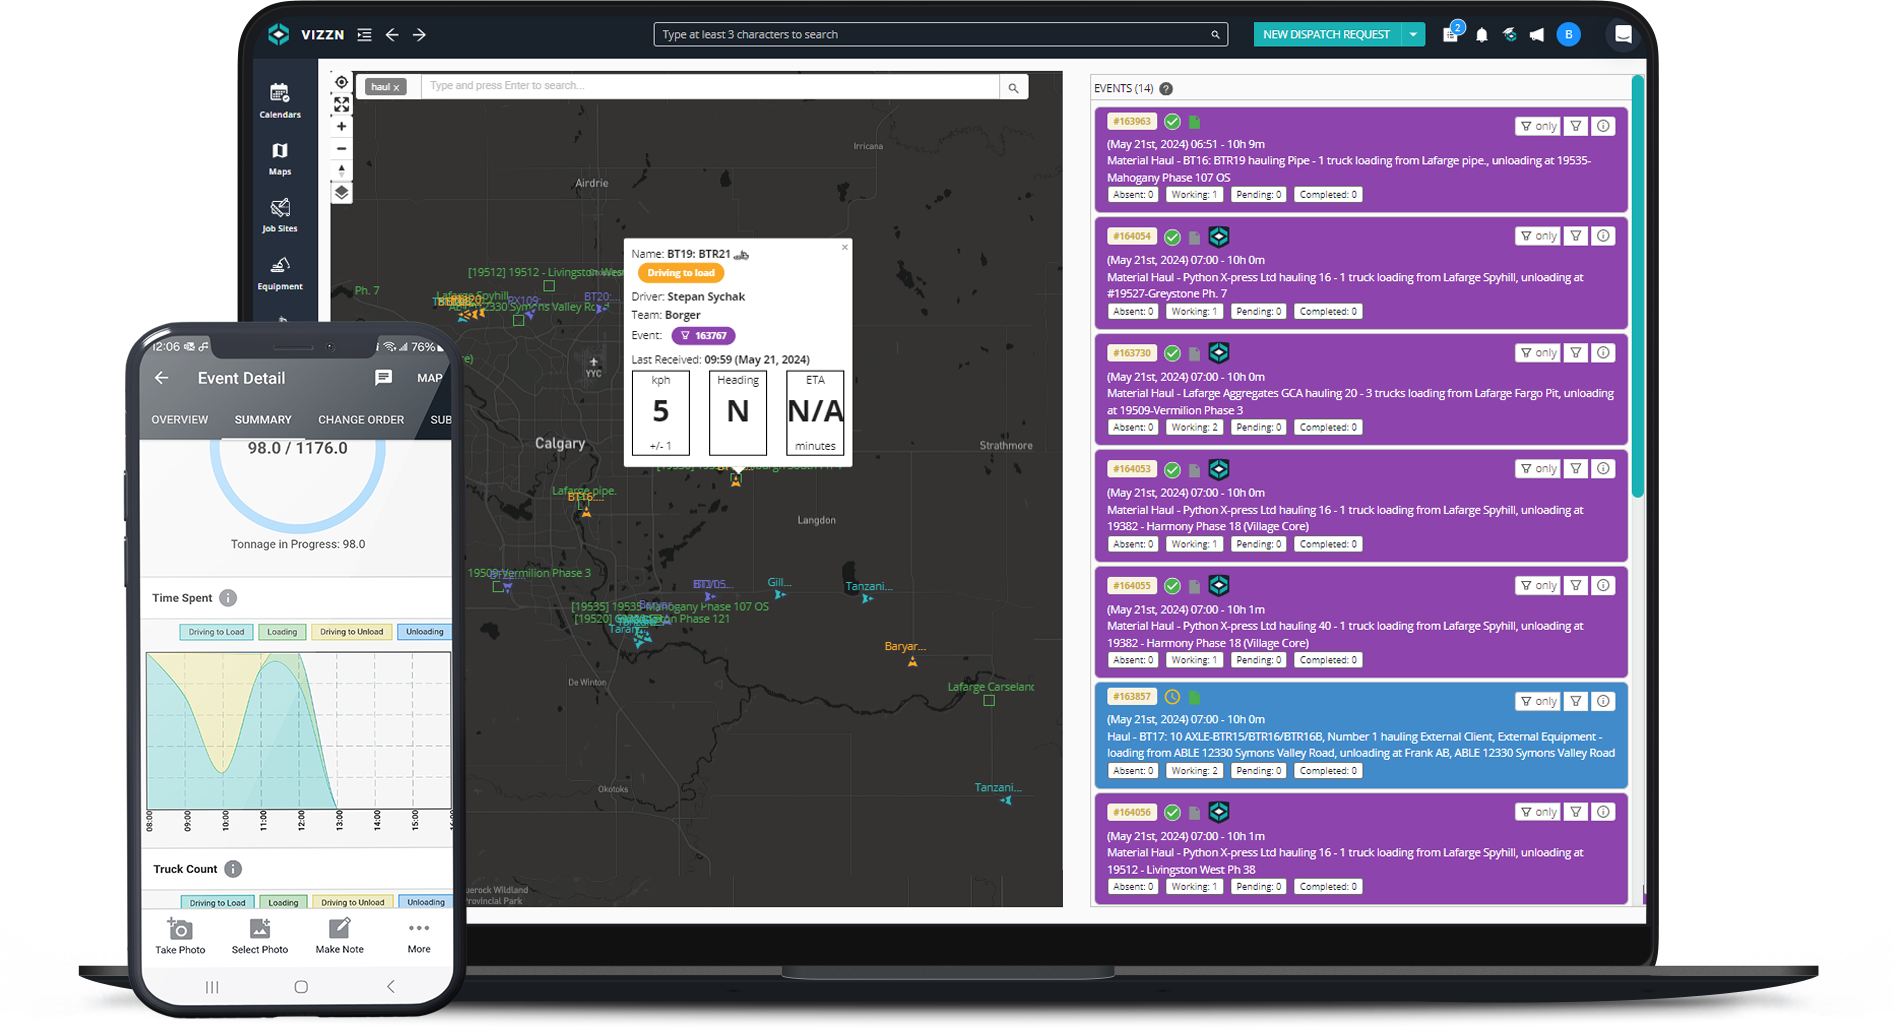The width and height of the screenshot is (1894, 1028).
Task: Toggle the 'only' filter on event #164054
Action: (x=1537, y=236)
